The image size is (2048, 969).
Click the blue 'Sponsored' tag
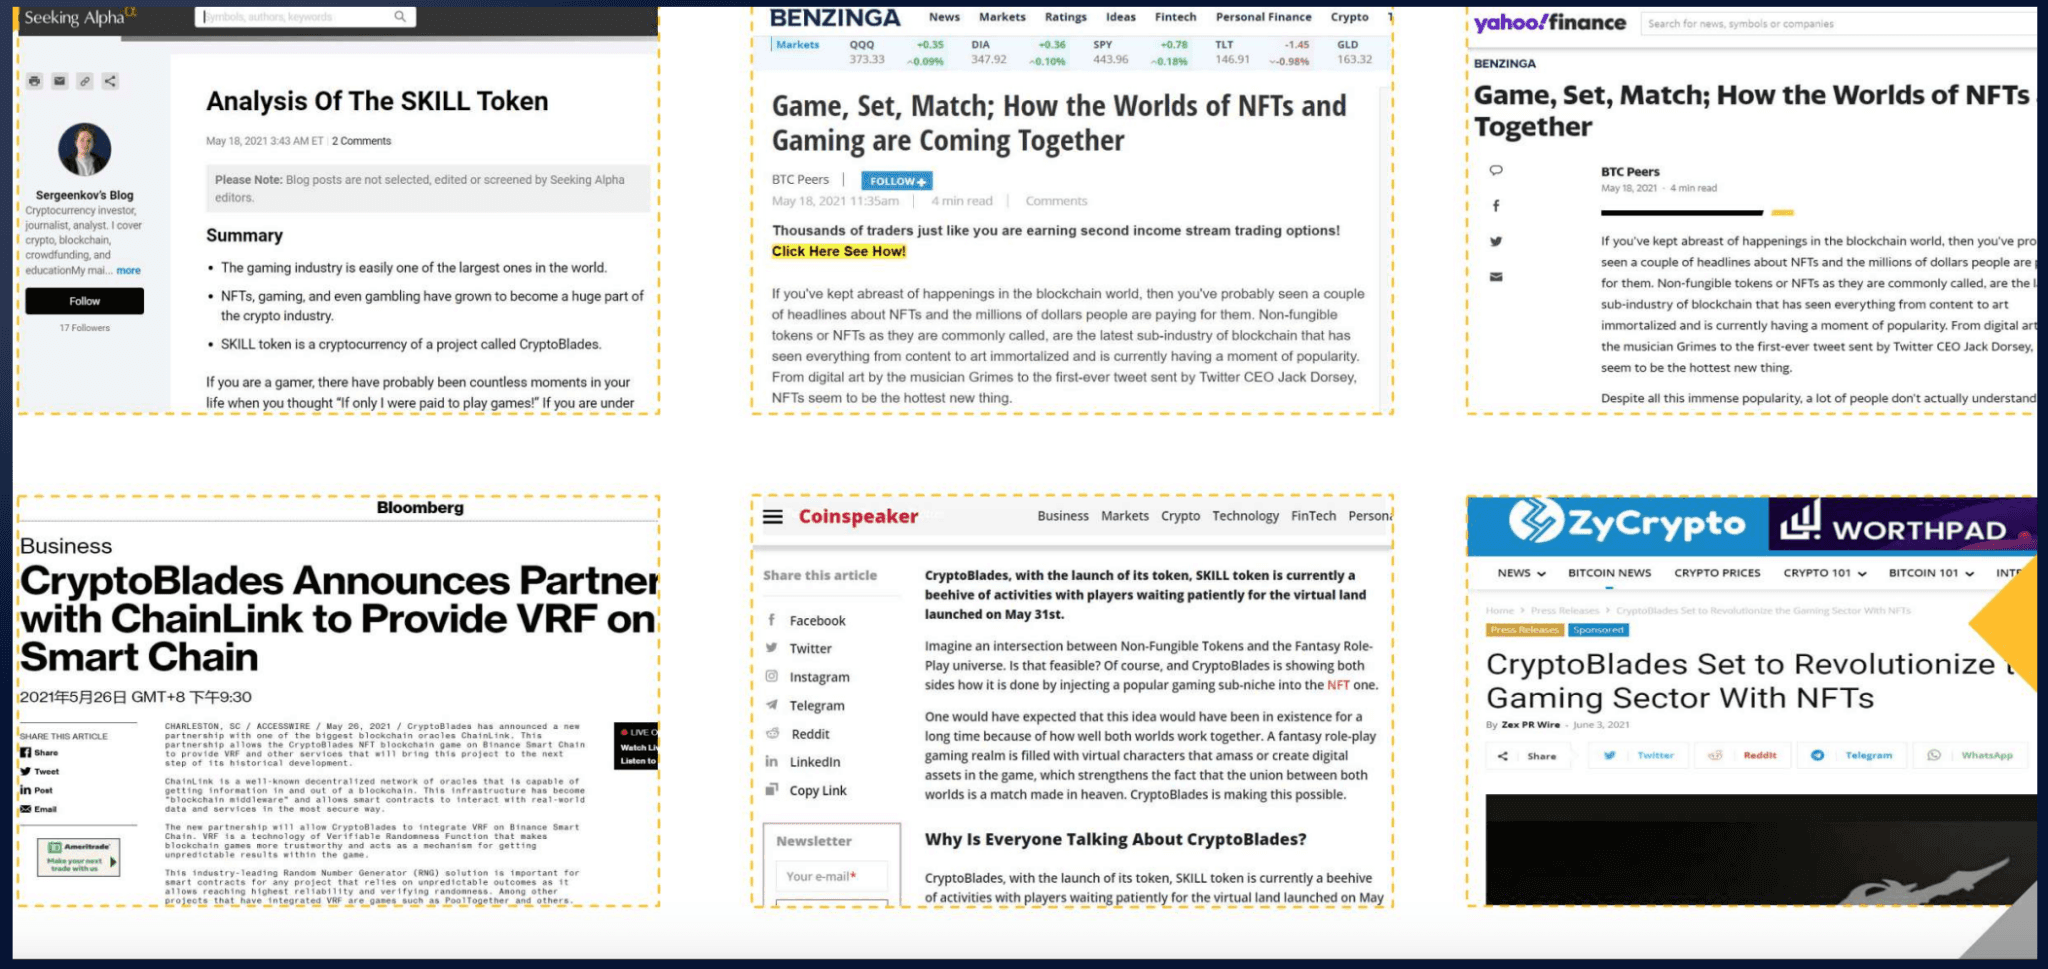(x=1598, y=630)
